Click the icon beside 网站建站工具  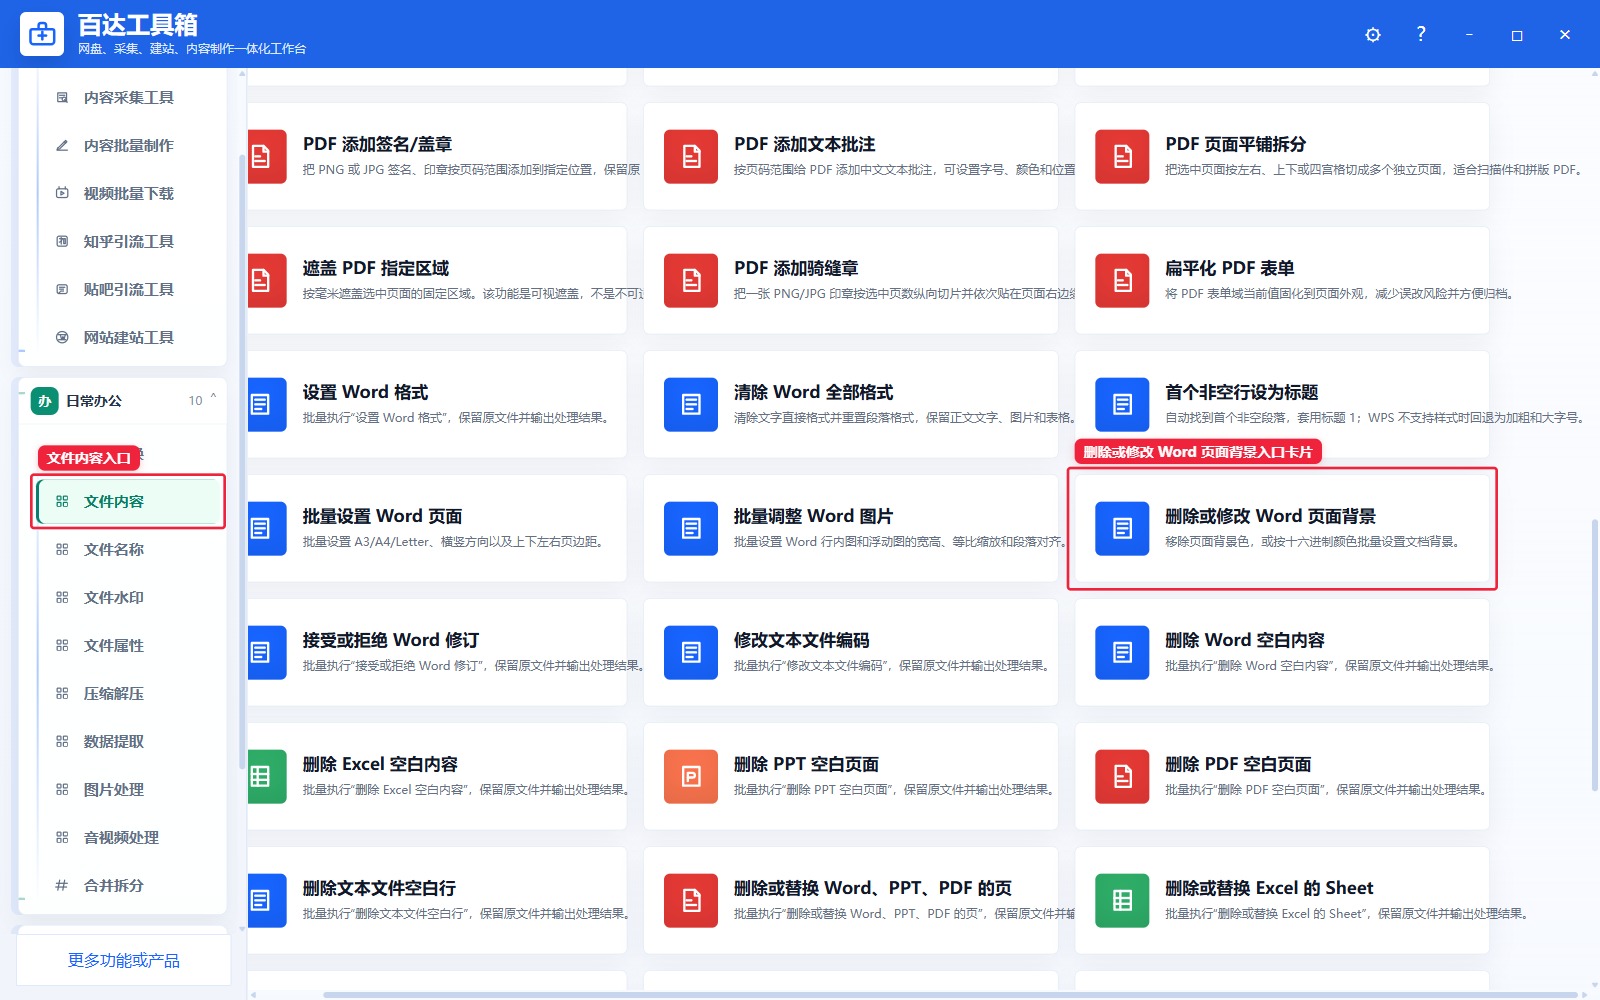point(62,337)
